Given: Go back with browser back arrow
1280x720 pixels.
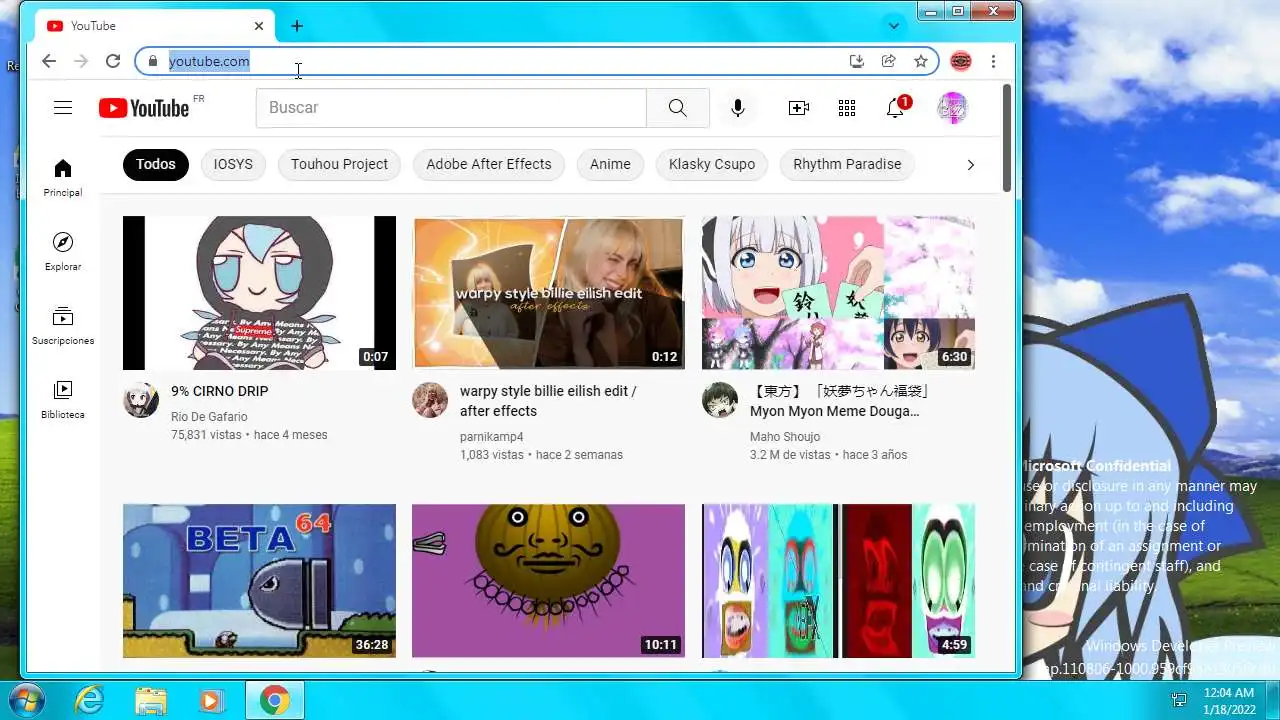Looking at the screenshot, I should 48,61.
